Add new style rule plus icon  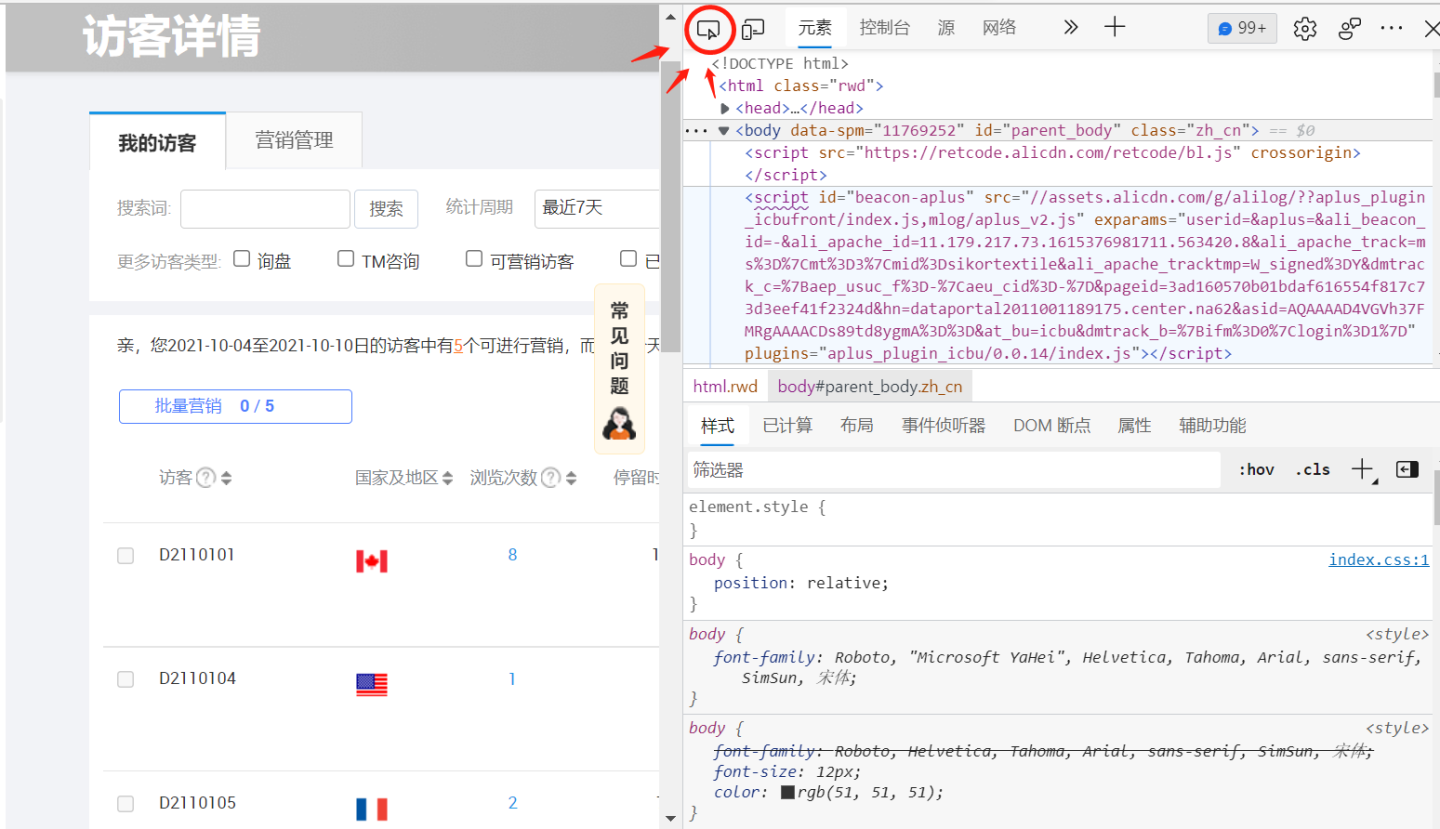click(1362, 469)
